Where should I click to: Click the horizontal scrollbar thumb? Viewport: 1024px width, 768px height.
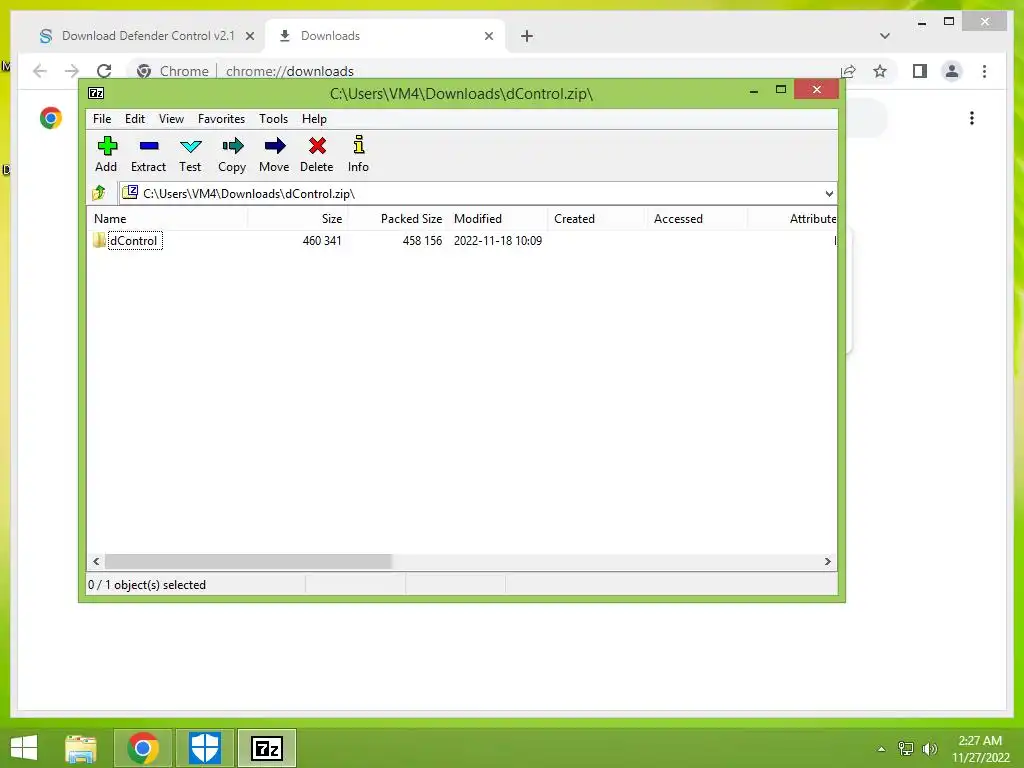248,562
